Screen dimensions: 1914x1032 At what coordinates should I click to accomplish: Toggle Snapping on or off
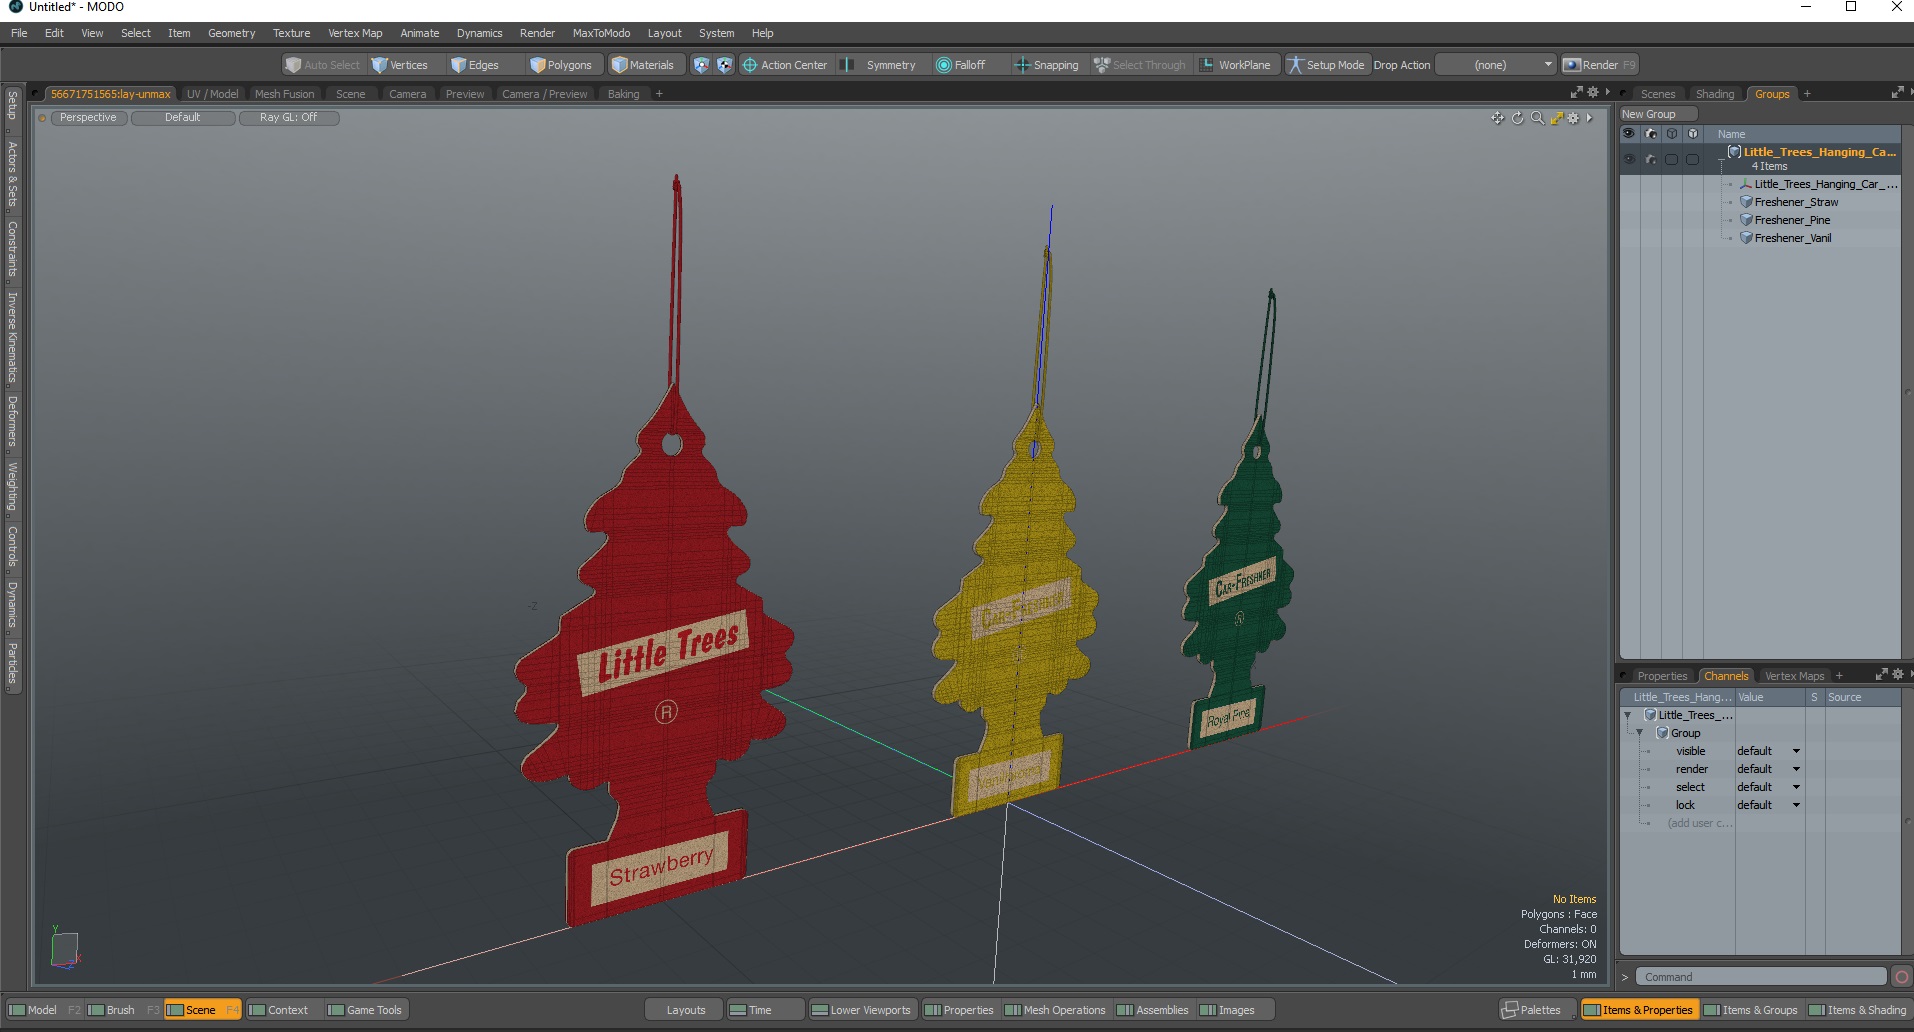click(1047, 65)
